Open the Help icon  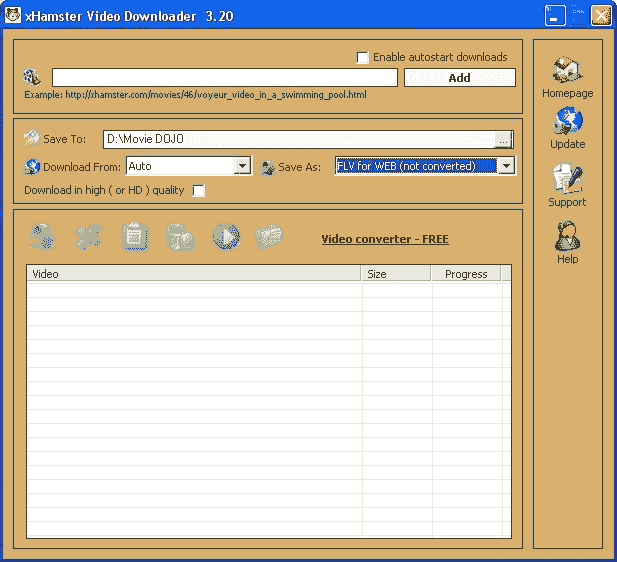[x=567, y=236]
